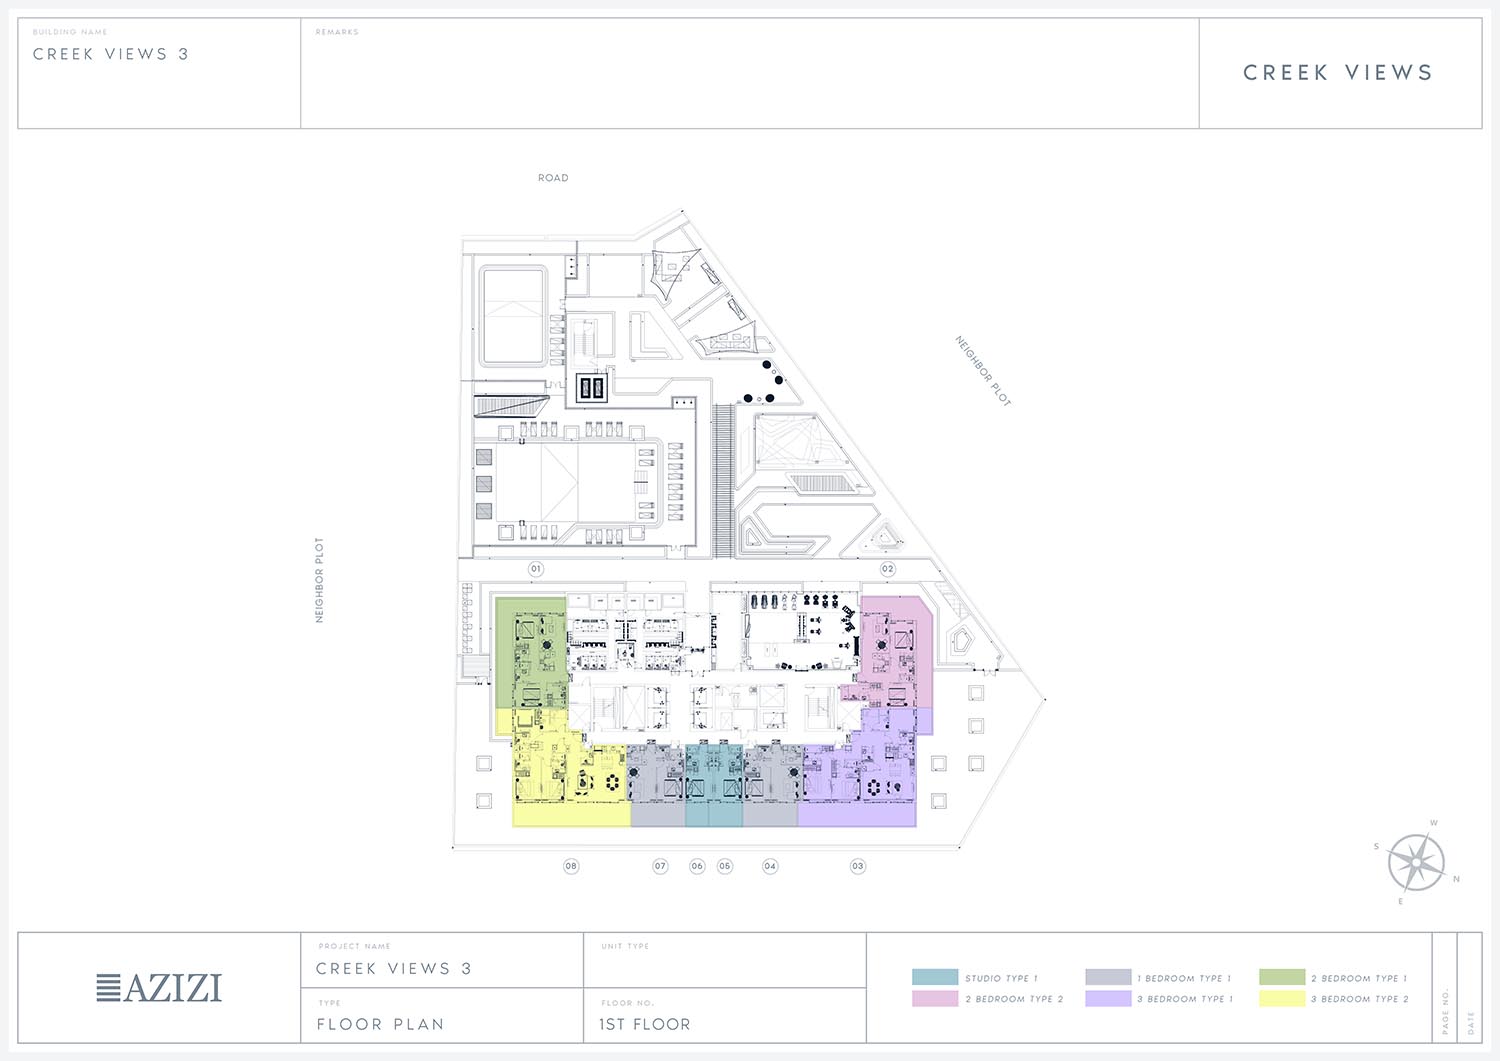This screenshot has height=1061, width=1500.
Task: Click the AZIZI logo
Action: tap(159, 988)
